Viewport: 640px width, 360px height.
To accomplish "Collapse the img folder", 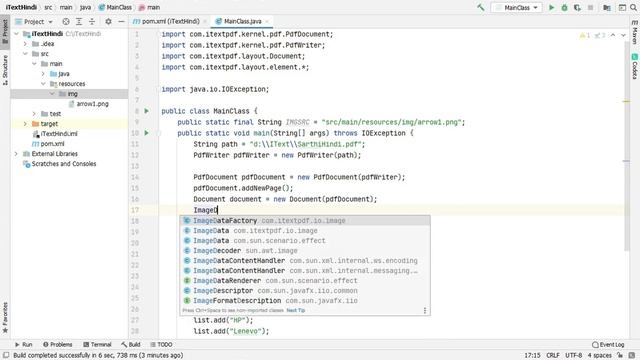I will point(52,94).
